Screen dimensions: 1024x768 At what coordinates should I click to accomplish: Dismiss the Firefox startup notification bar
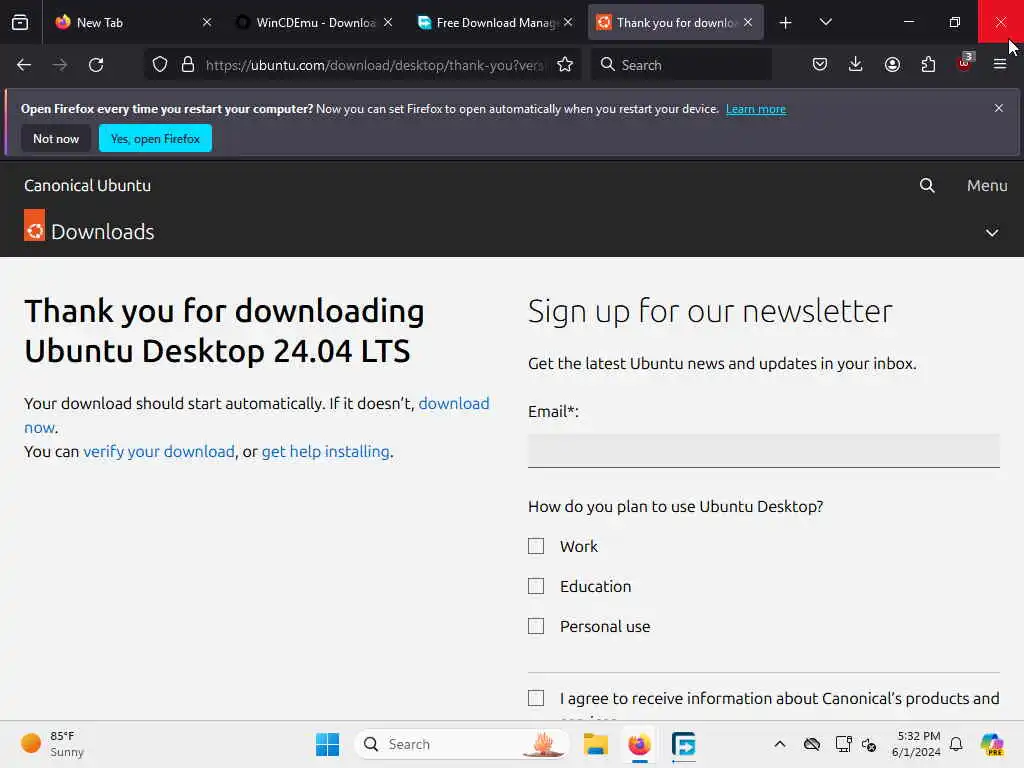(999, 108)
